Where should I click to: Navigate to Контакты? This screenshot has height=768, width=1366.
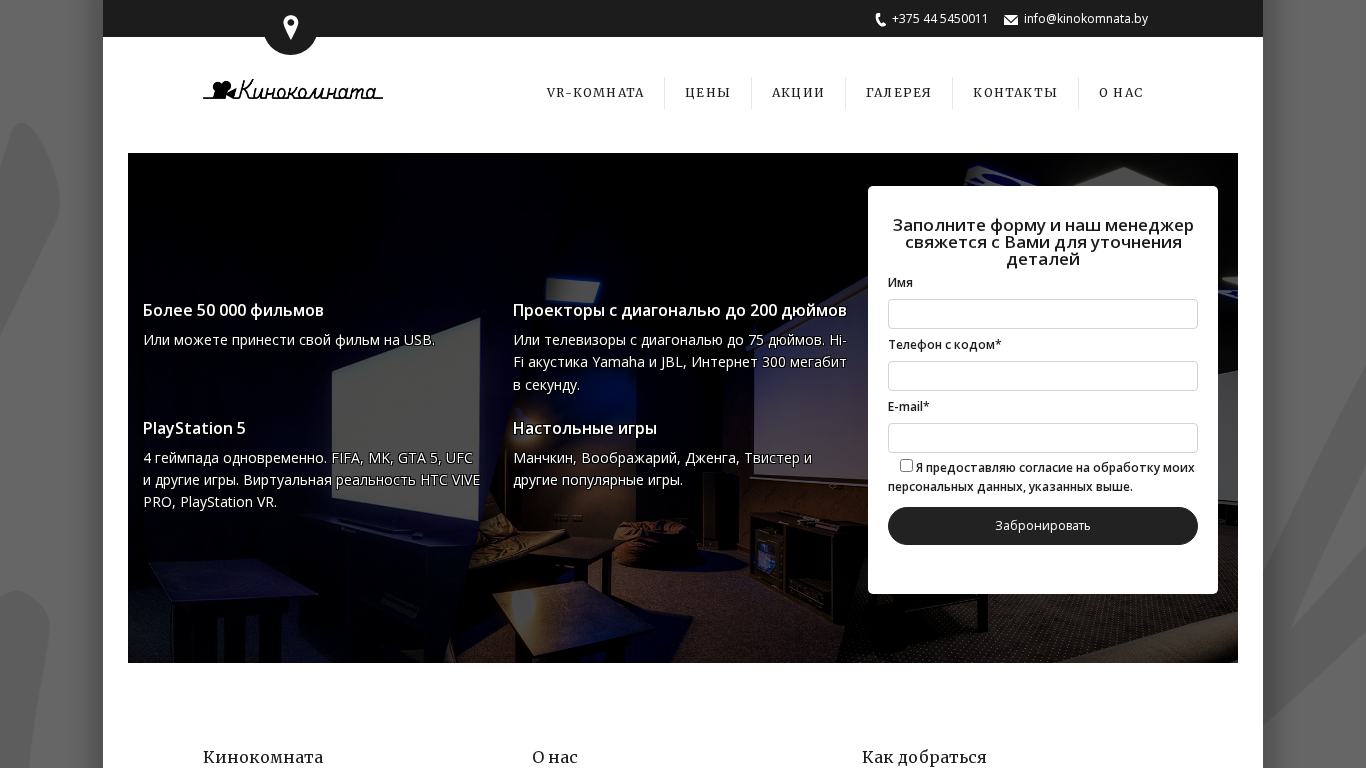coord(1015,93)
